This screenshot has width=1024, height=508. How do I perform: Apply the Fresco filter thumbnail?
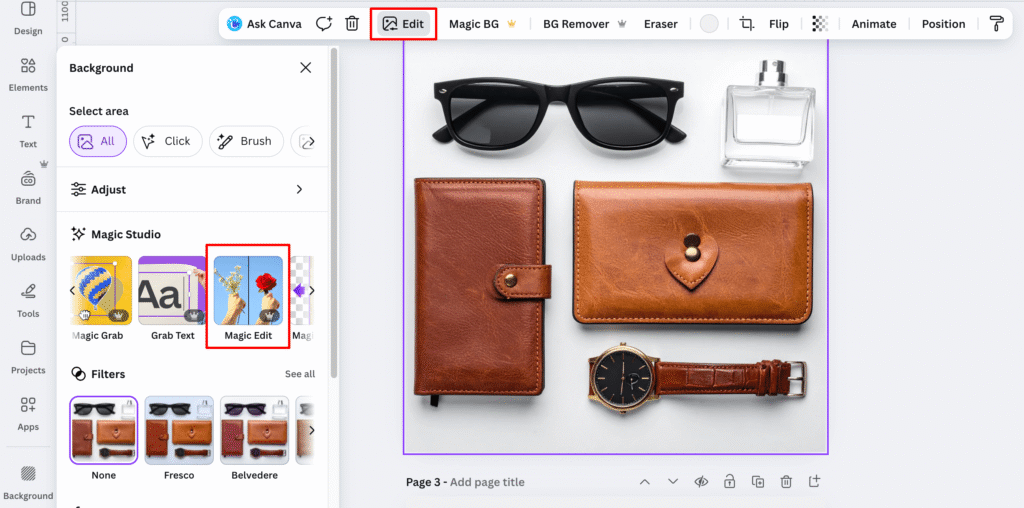coord(179,430)
